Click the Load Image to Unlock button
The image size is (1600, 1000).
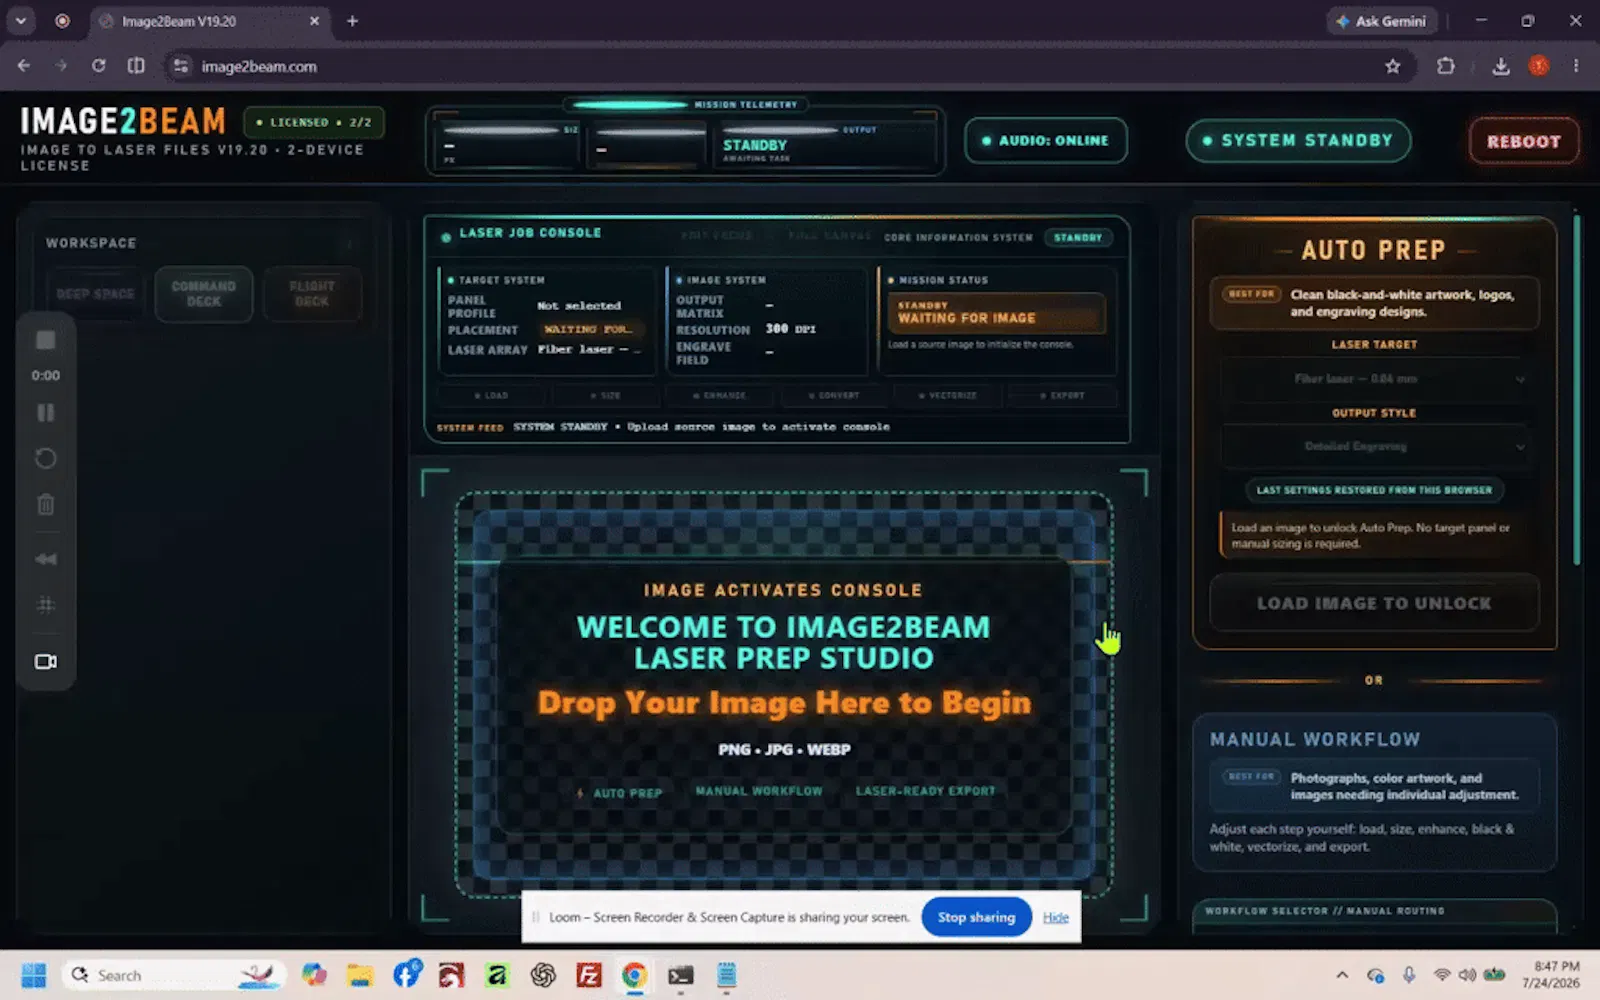click(1374, 604)
